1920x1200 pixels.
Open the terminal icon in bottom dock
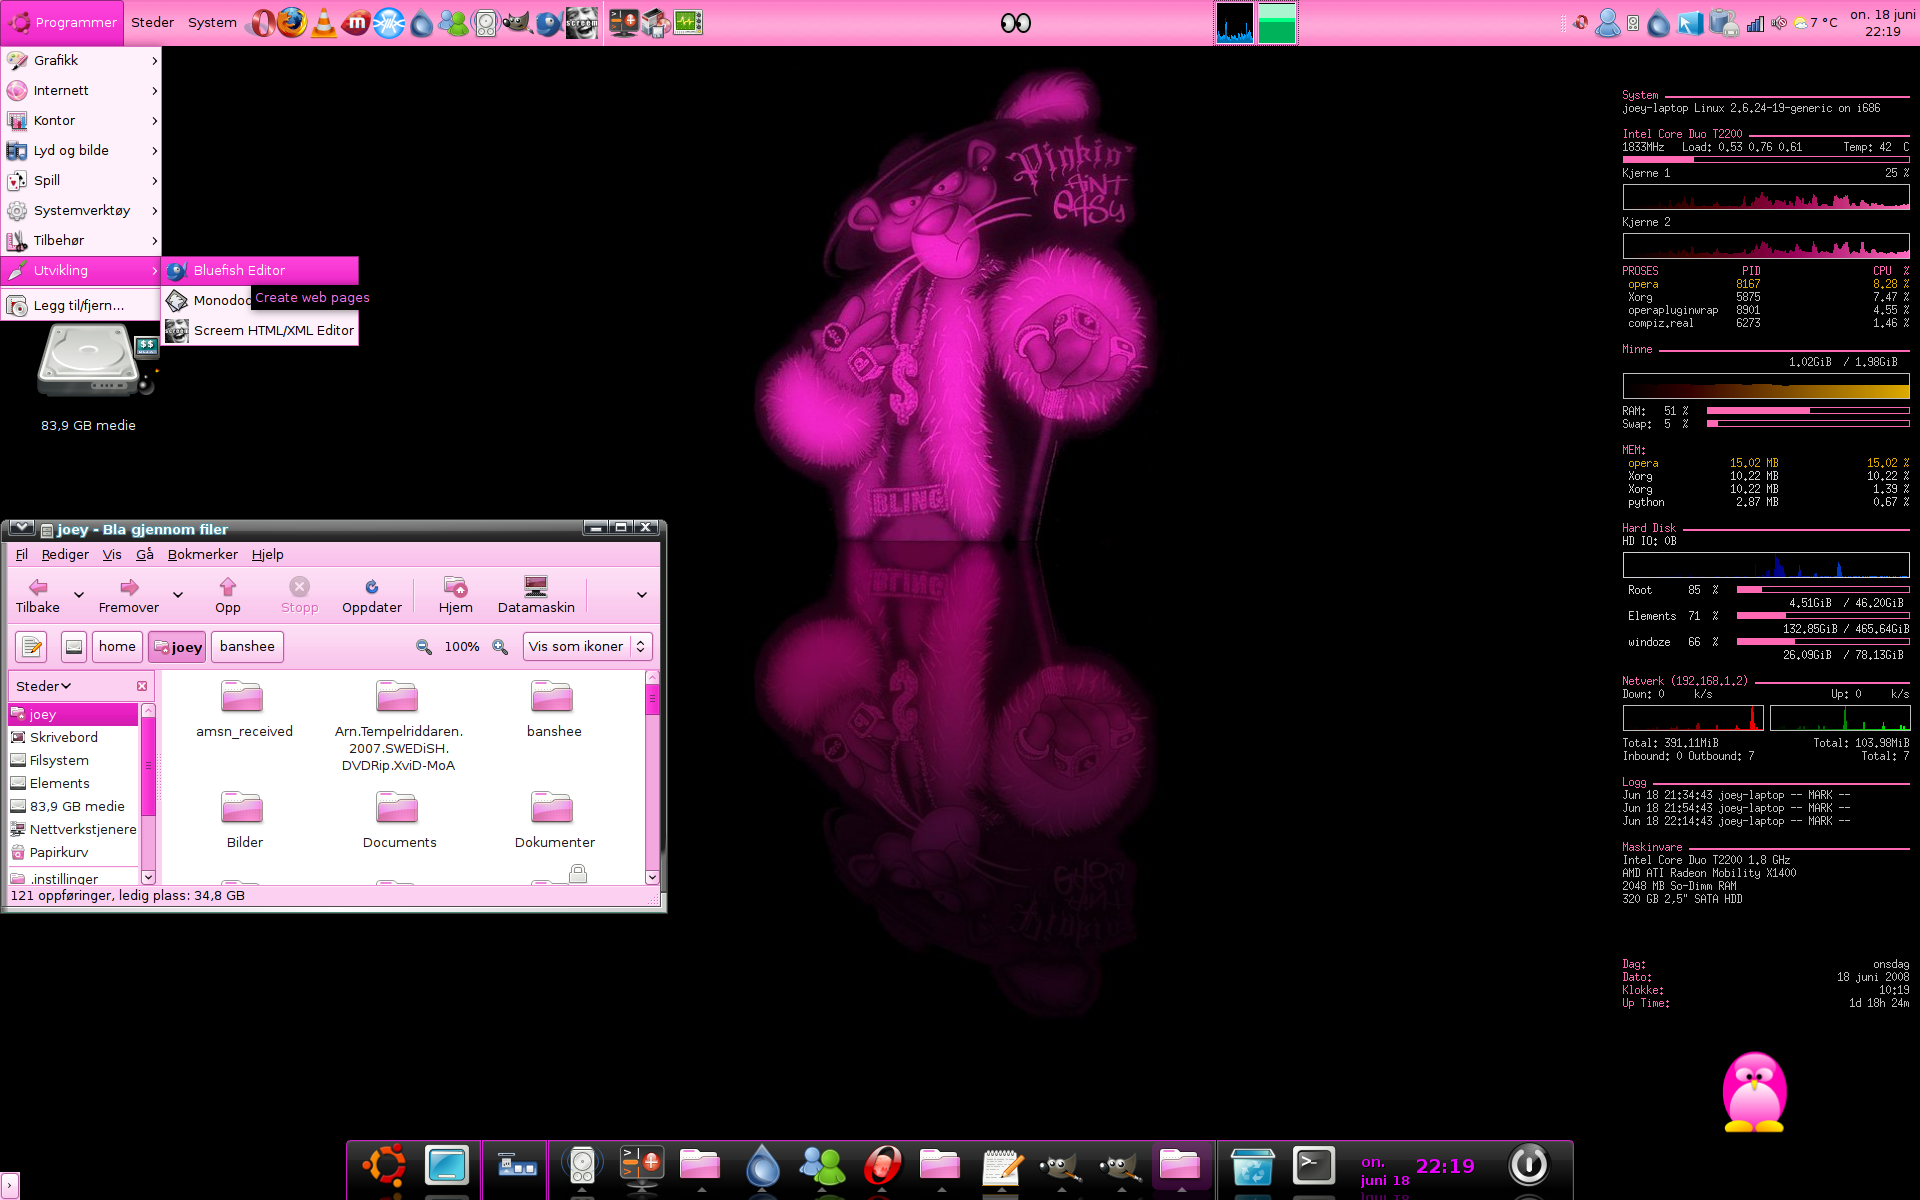[x=1314, y=1165]
